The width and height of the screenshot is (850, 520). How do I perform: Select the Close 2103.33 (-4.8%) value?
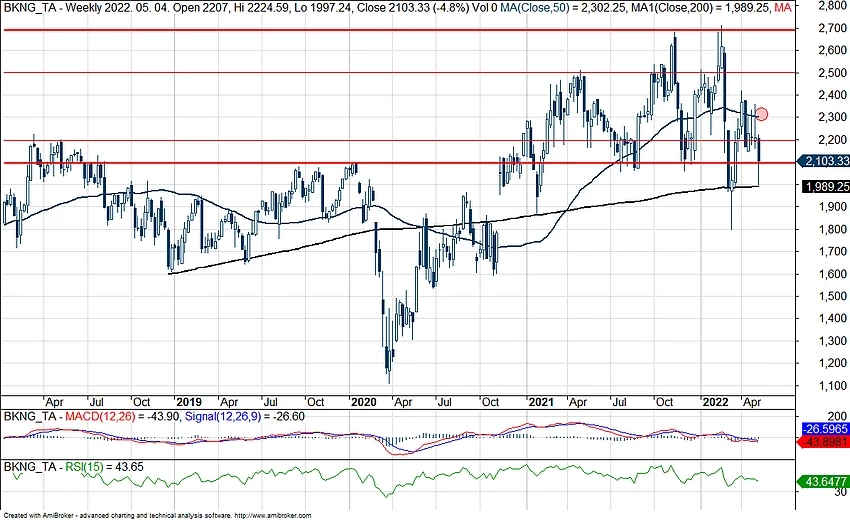(x=413, y=8)
